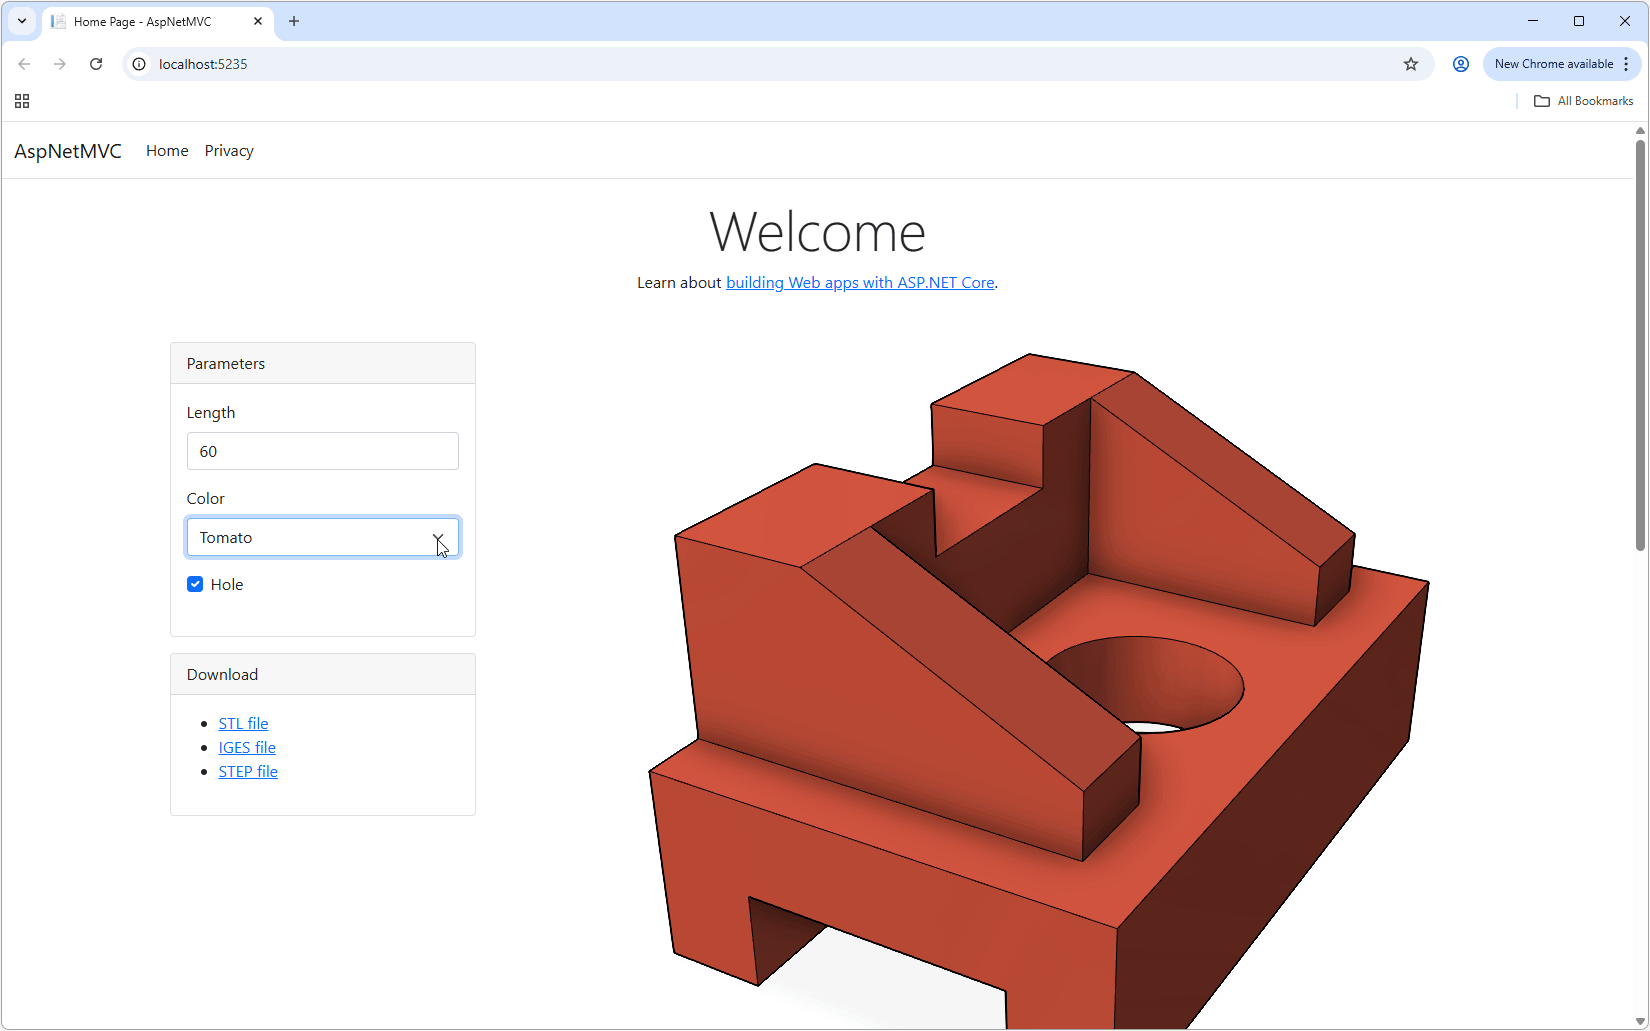View site information icon in address bar

tap(140, 64)
